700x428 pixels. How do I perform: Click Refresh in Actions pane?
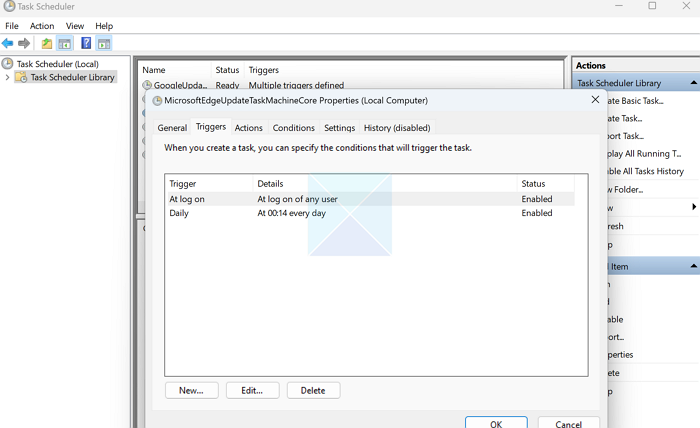pos(615,226)
